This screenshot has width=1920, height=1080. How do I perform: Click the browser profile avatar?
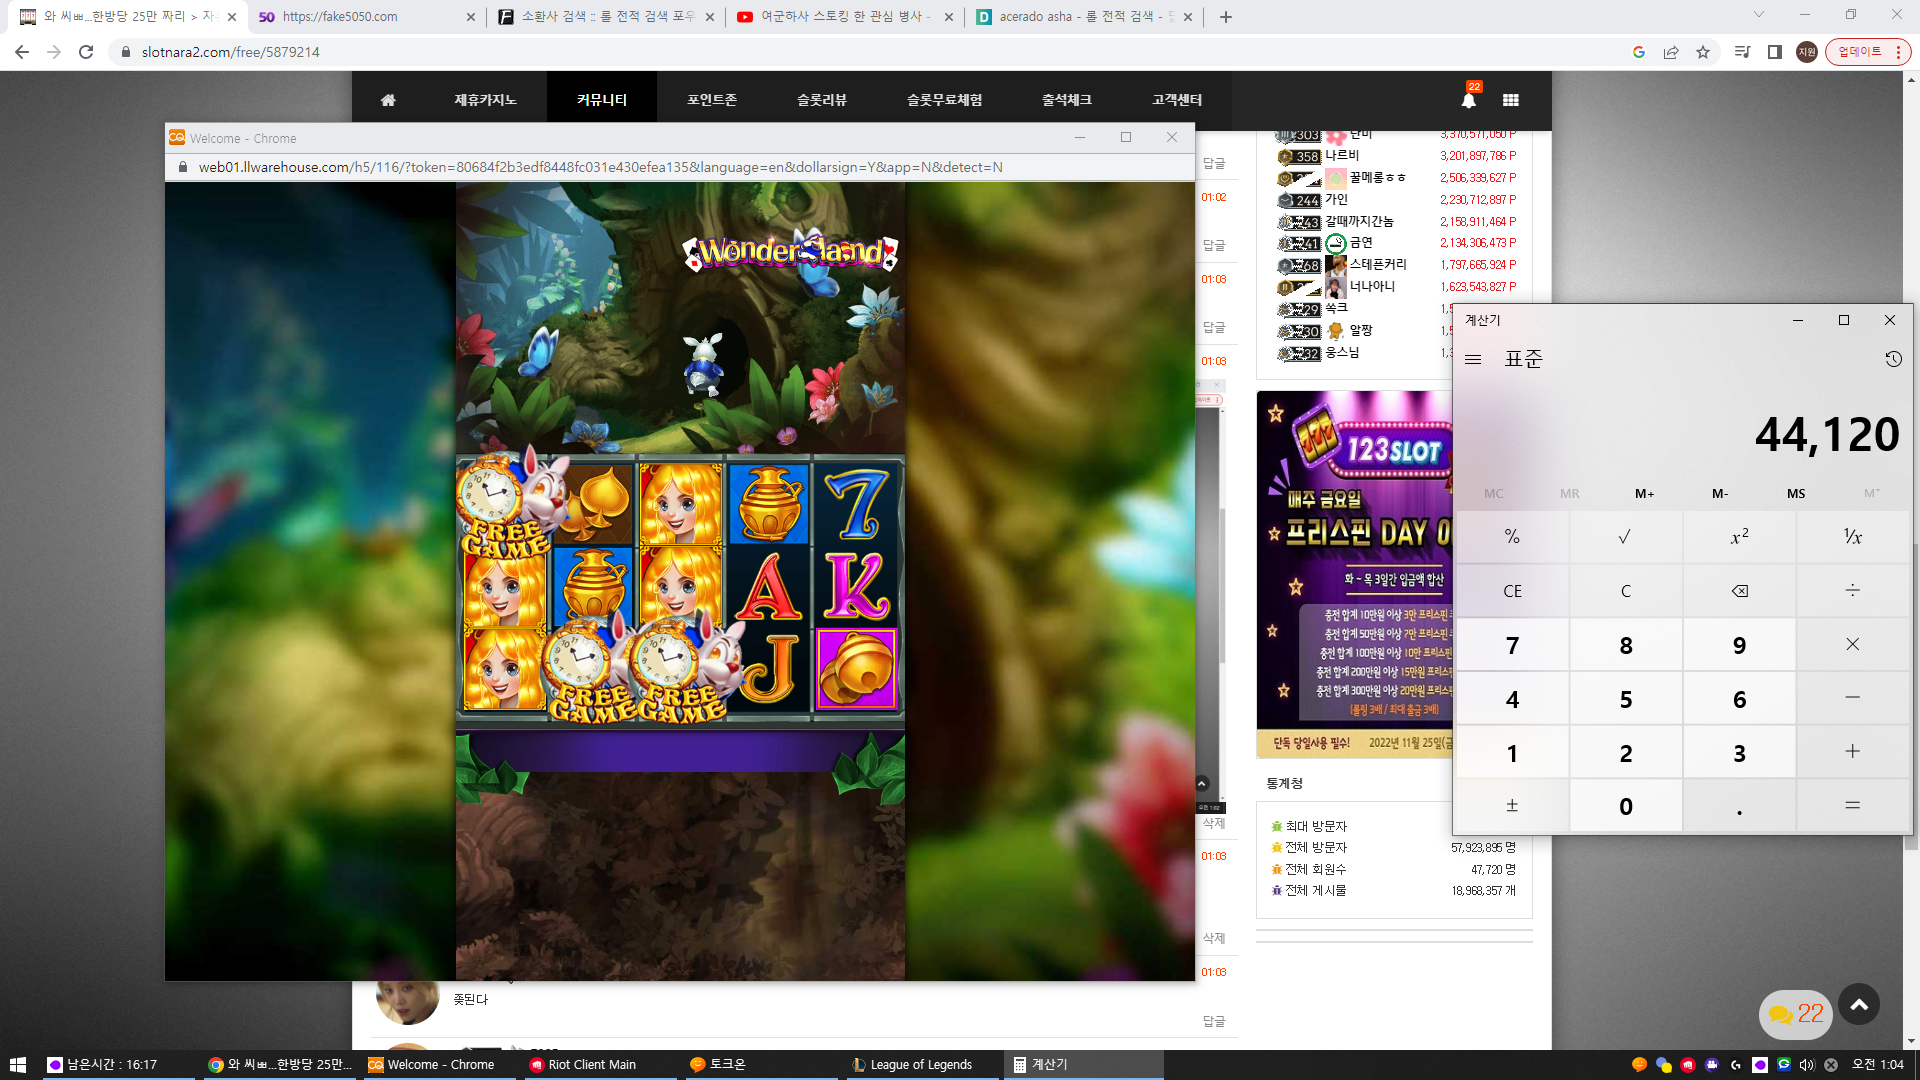1807,52
